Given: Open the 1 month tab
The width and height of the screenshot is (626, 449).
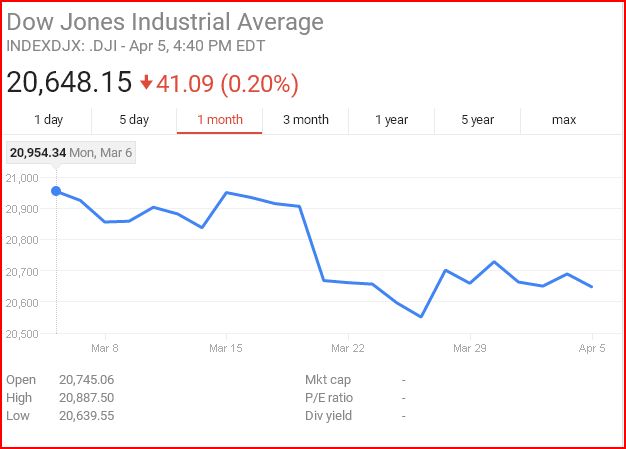Looking at the screenshot, I should coord(220,120).
